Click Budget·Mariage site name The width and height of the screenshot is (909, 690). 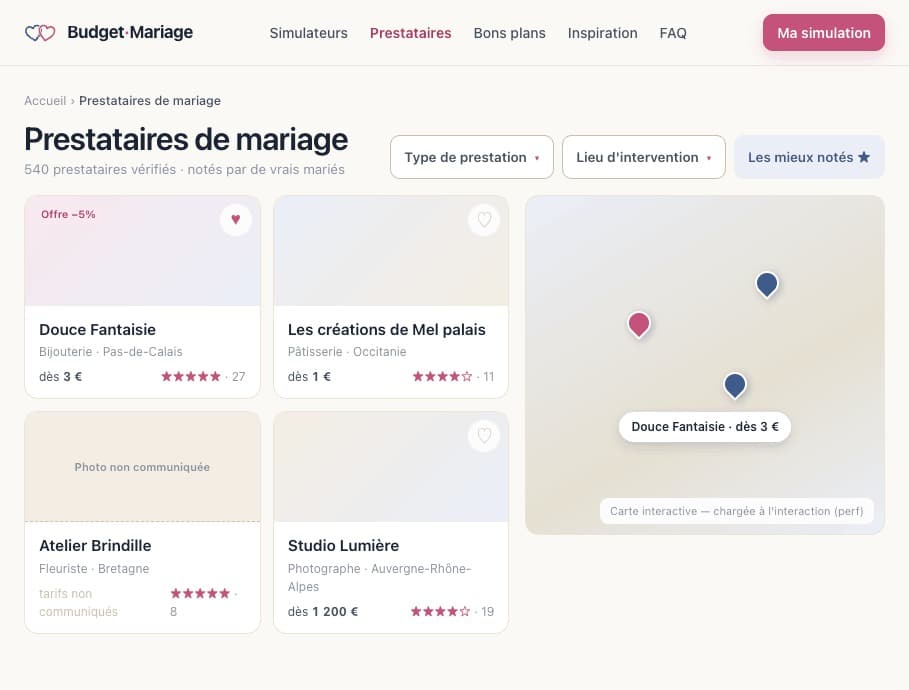130,32
